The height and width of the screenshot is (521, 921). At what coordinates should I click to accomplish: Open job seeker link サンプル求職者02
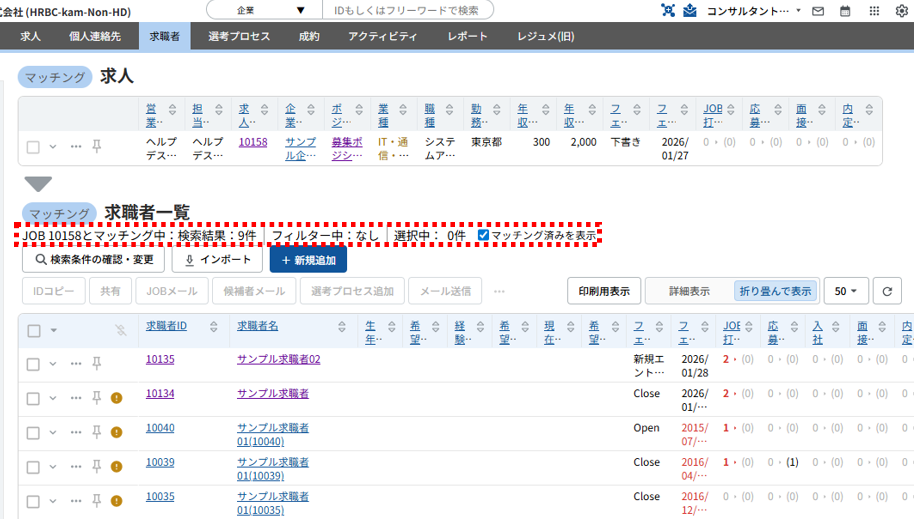tap(278, 359)
